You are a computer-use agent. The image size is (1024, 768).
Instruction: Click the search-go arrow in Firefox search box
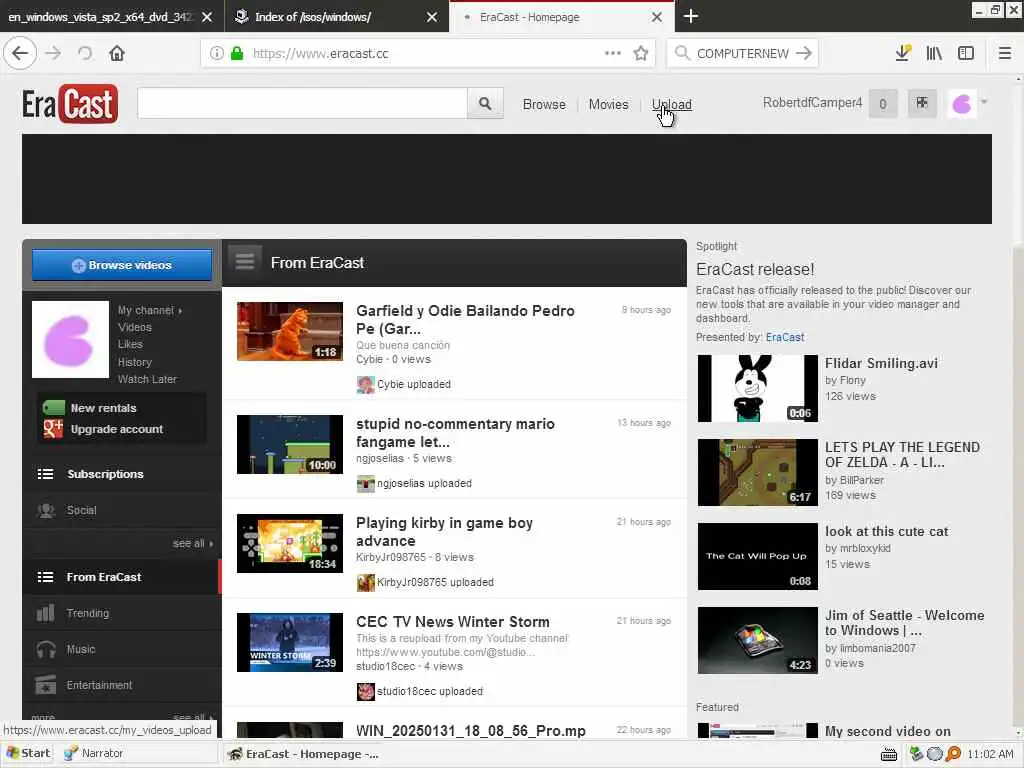[804, 53]
